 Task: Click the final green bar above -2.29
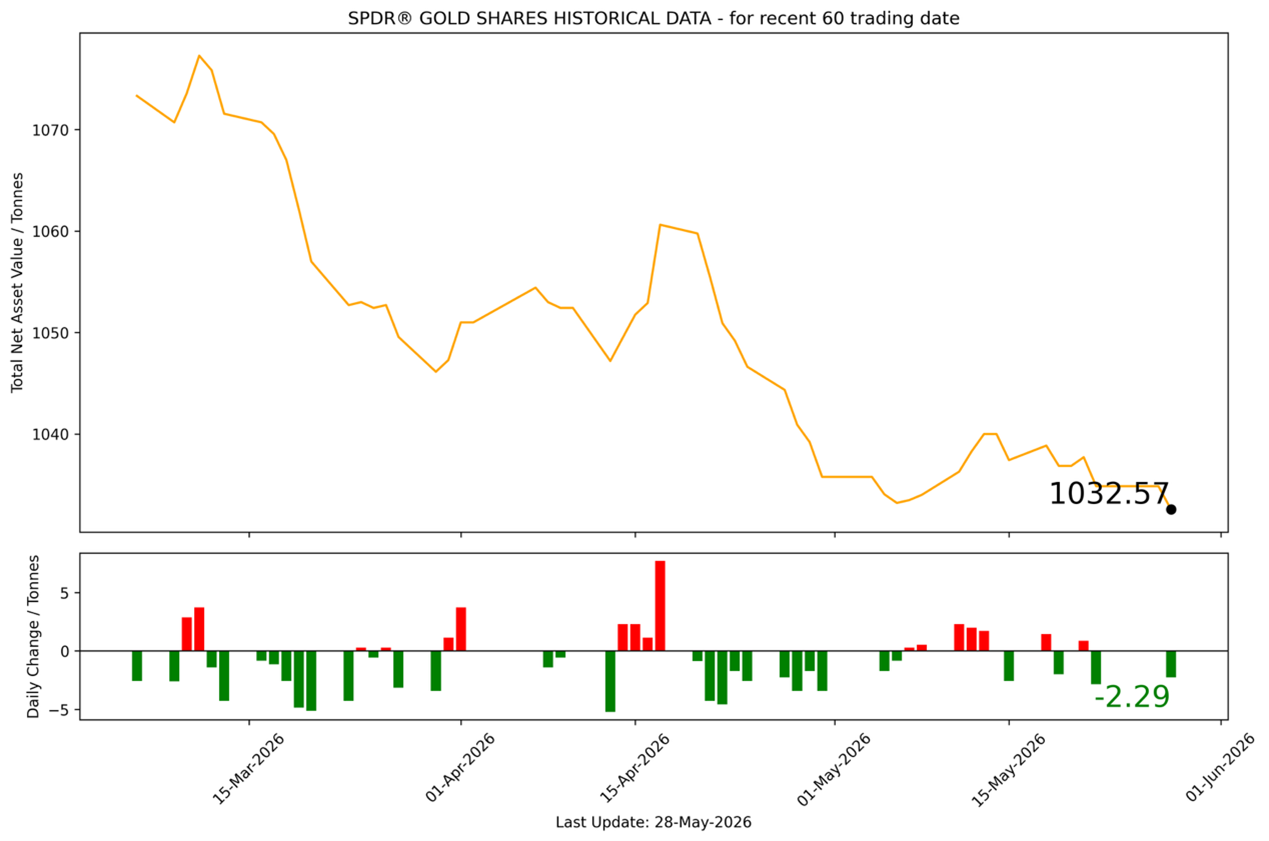click(x=1171, y=664)
